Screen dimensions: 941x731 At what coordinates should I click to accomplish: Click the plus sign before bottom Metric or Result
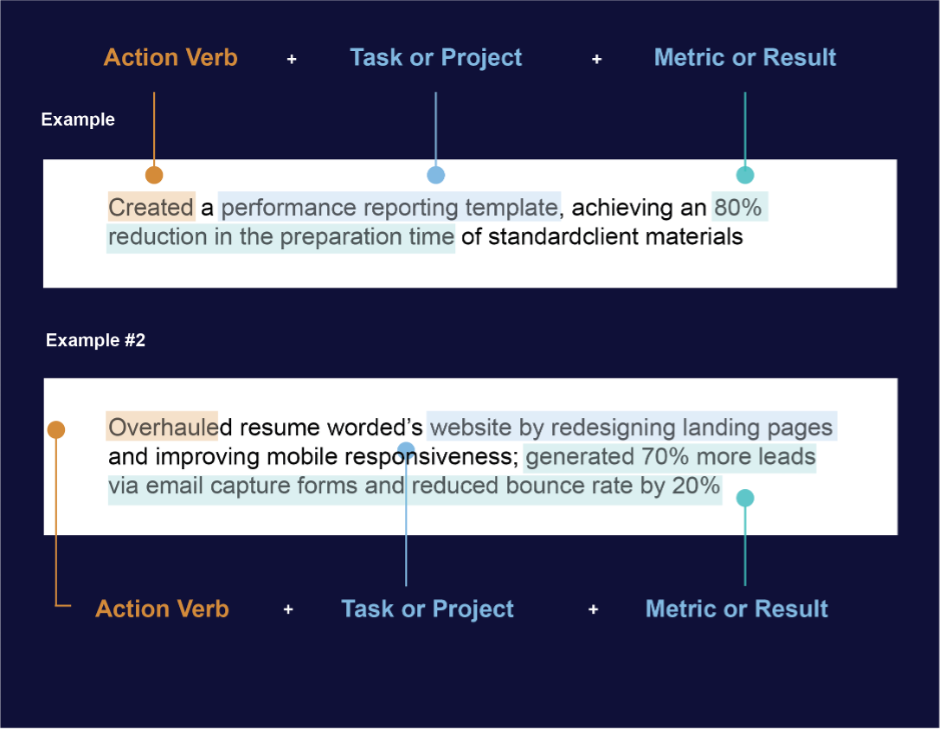[593, 610]
